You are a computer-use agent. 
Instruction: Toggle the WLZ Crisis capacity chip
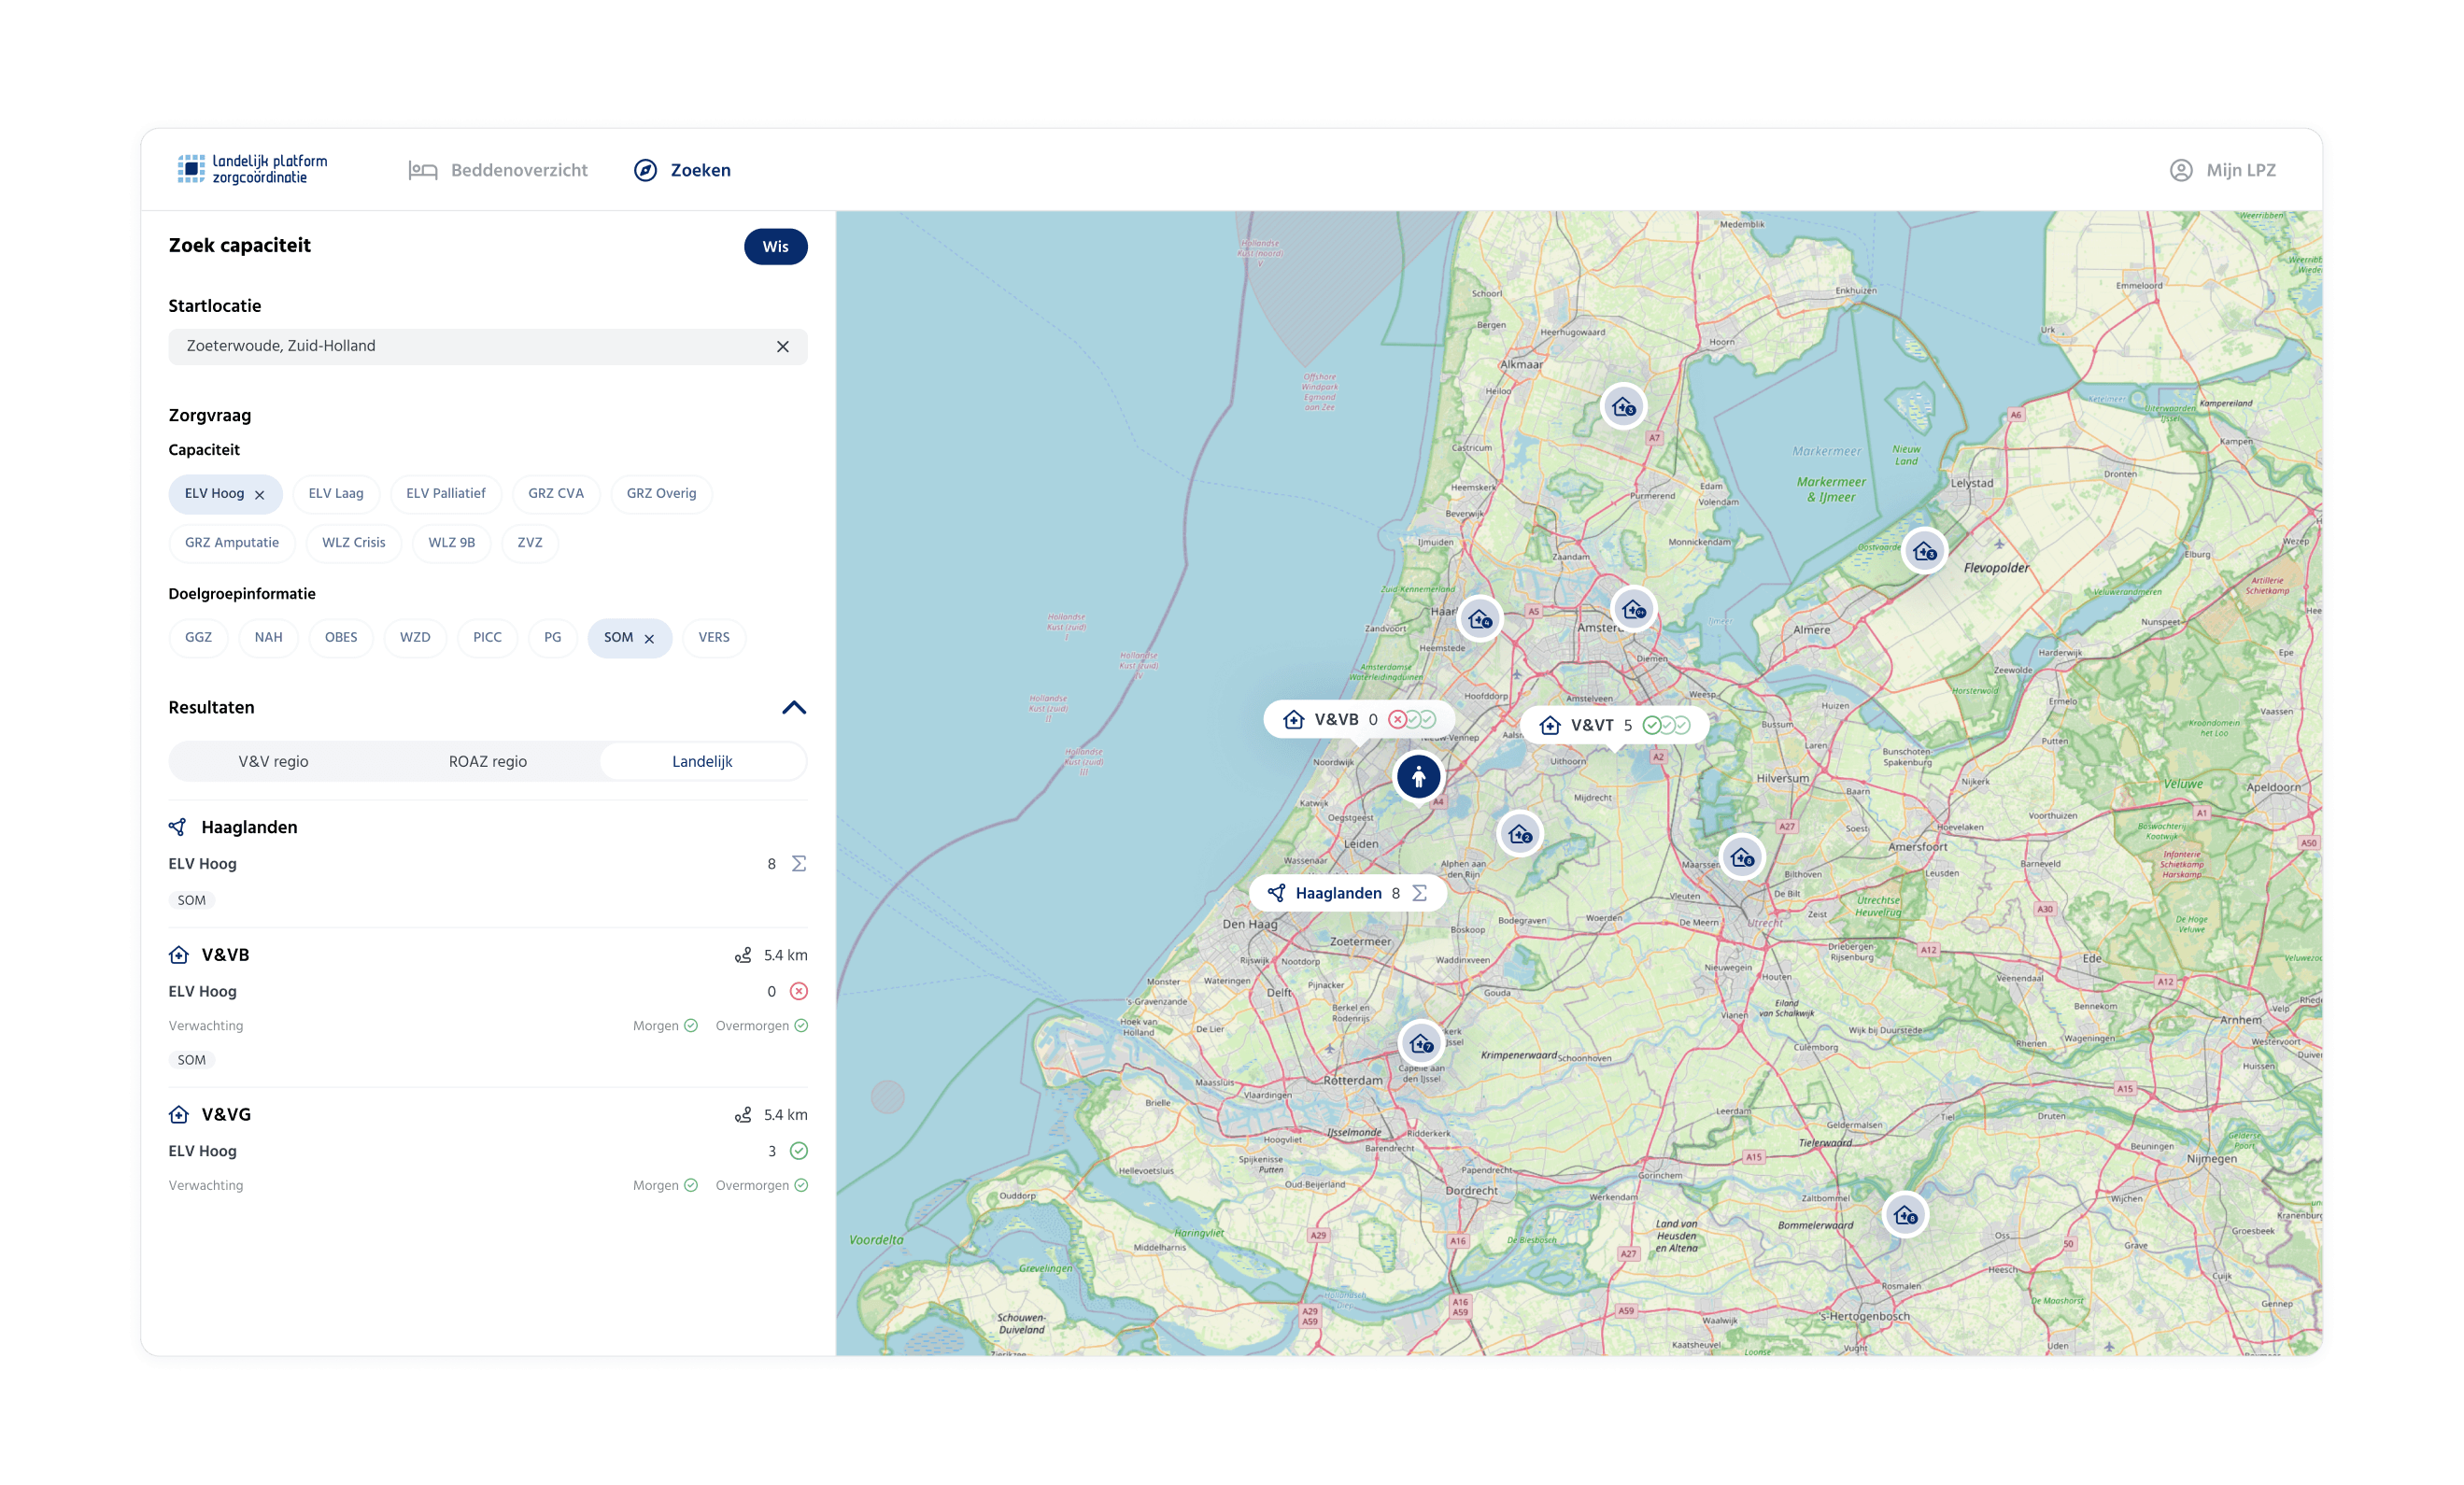pos(353,542)
